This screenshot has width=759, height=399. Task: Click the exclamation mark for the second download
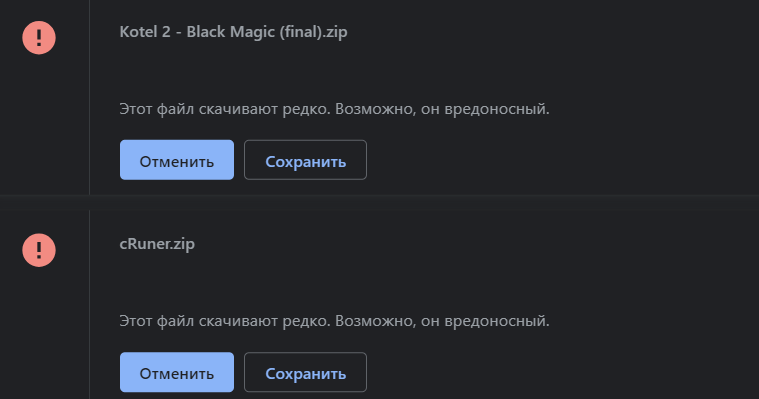(x=39, y=250)
